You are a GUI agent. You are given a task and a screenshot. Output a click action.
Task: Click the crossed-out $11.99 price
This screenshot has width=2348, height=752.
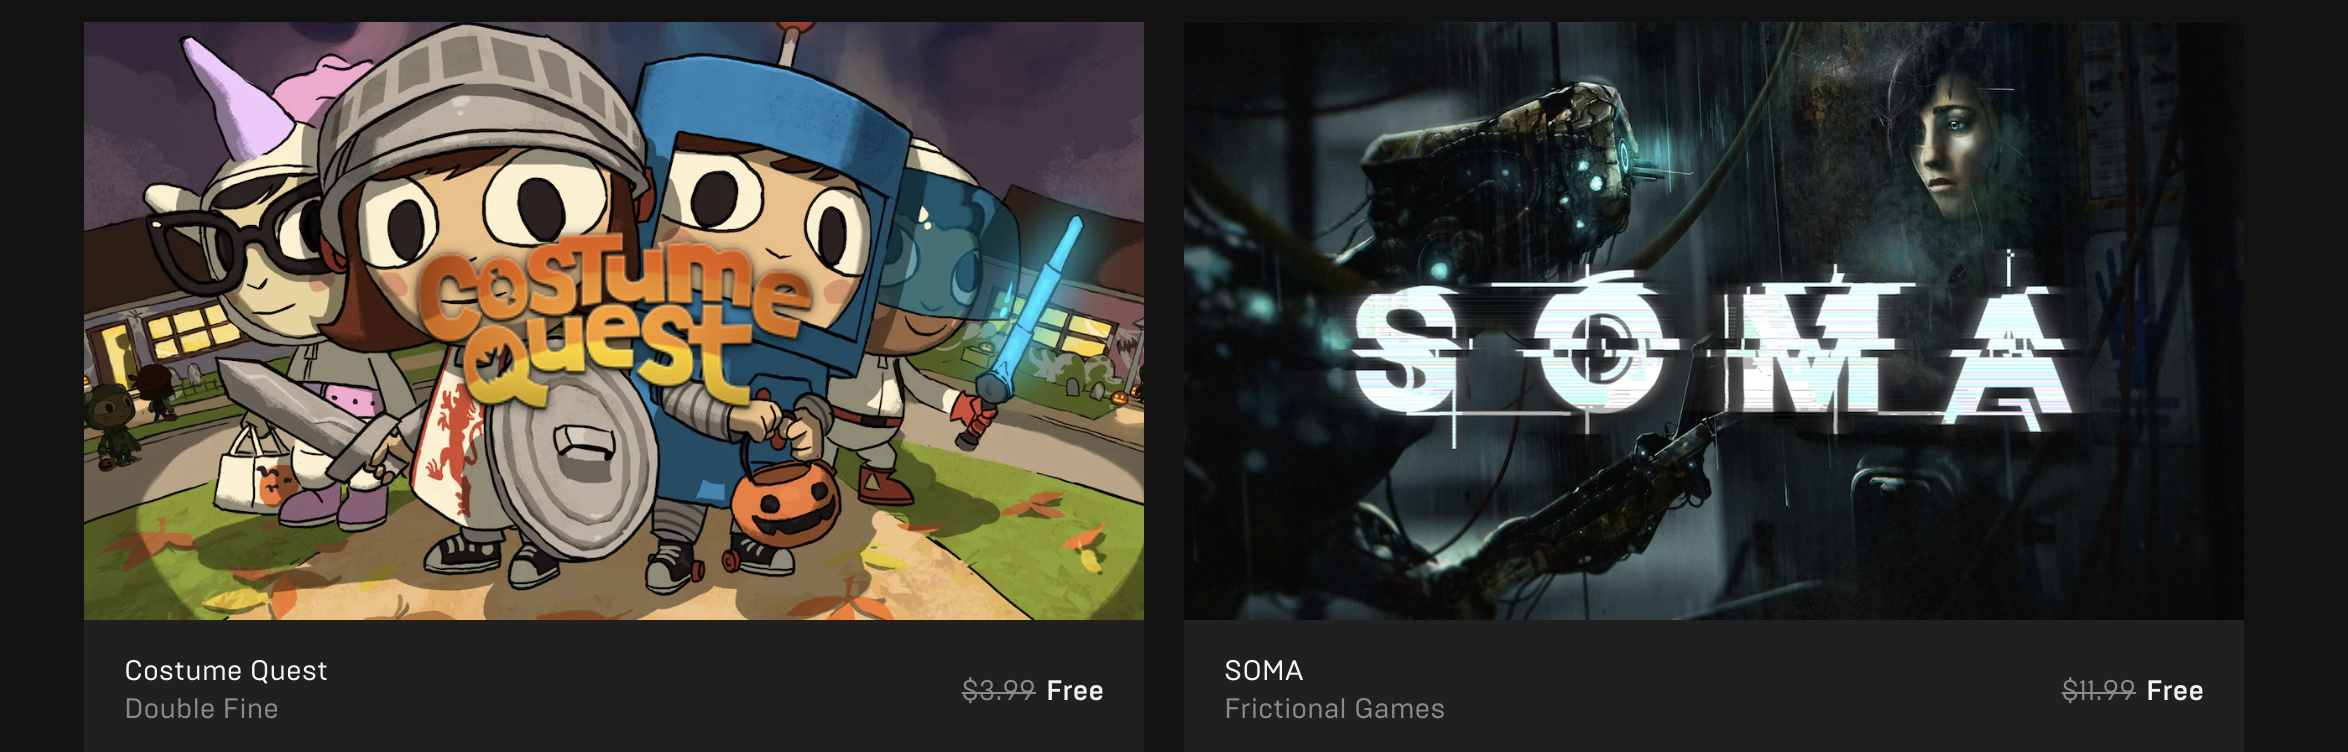click(x=2098, y=690)
